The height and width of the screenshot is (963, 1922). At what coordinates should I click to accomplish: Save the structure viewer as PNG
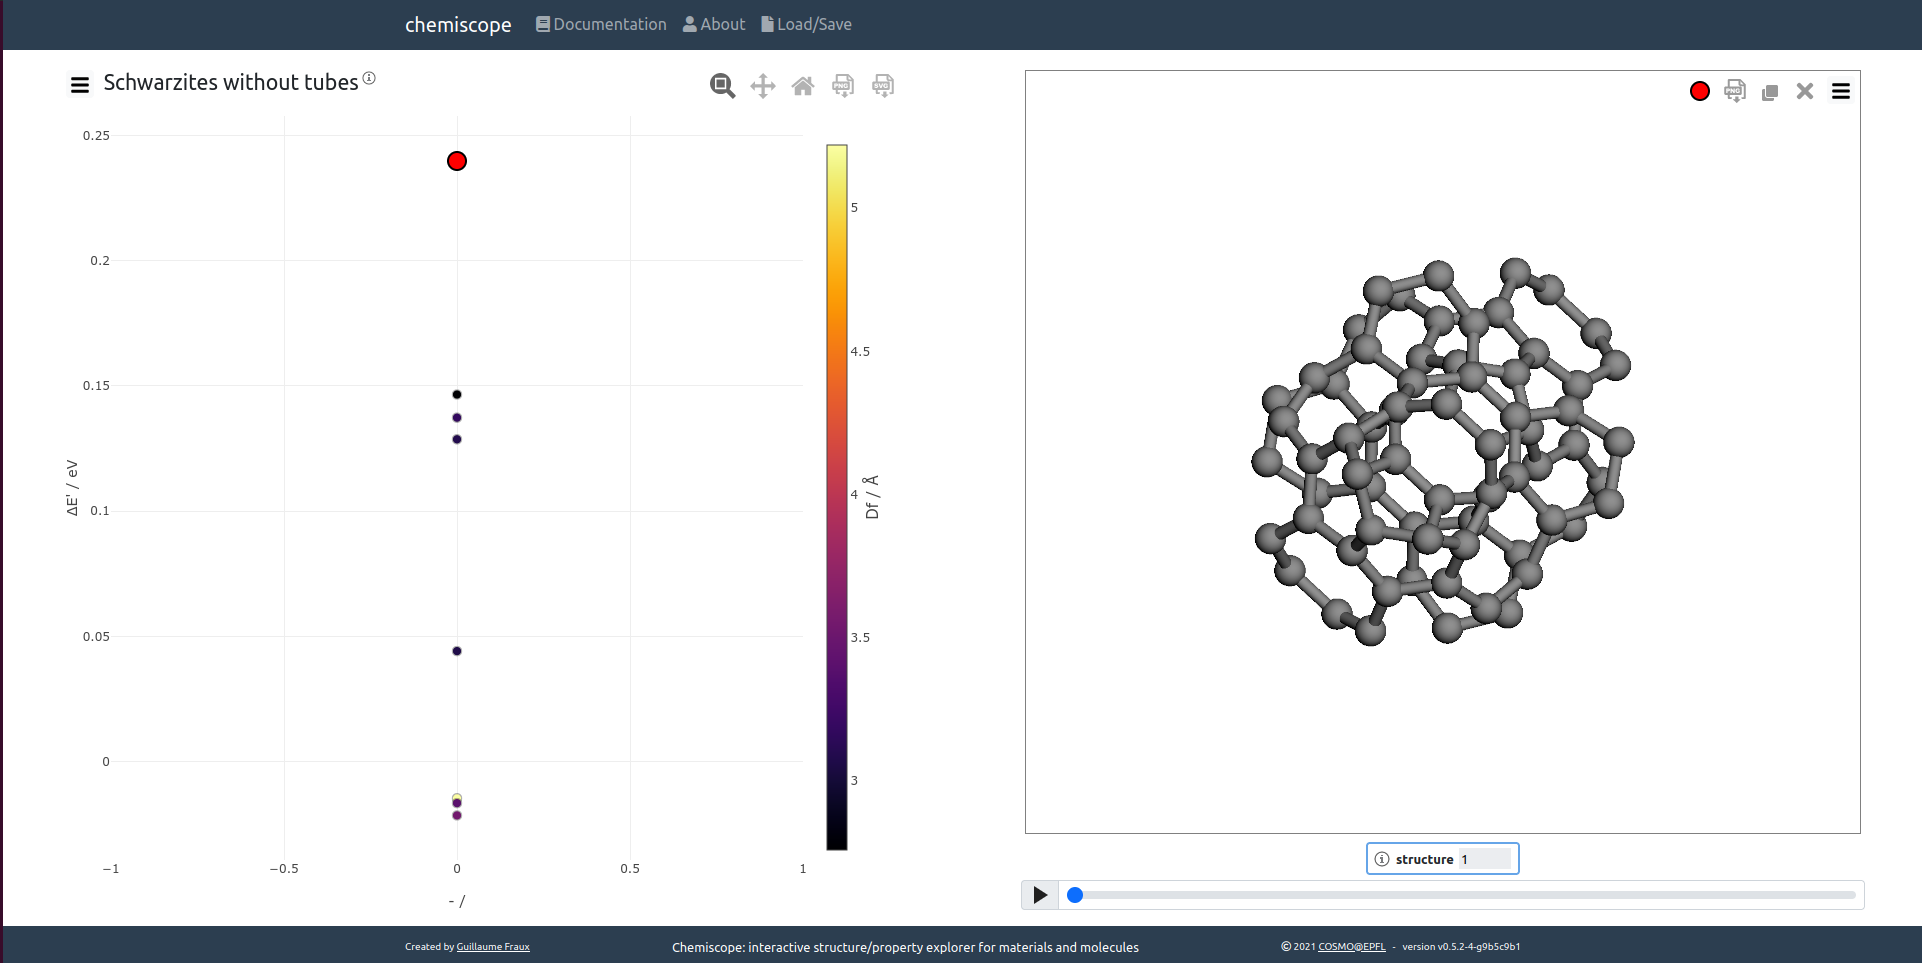(x=1735, y=90)
